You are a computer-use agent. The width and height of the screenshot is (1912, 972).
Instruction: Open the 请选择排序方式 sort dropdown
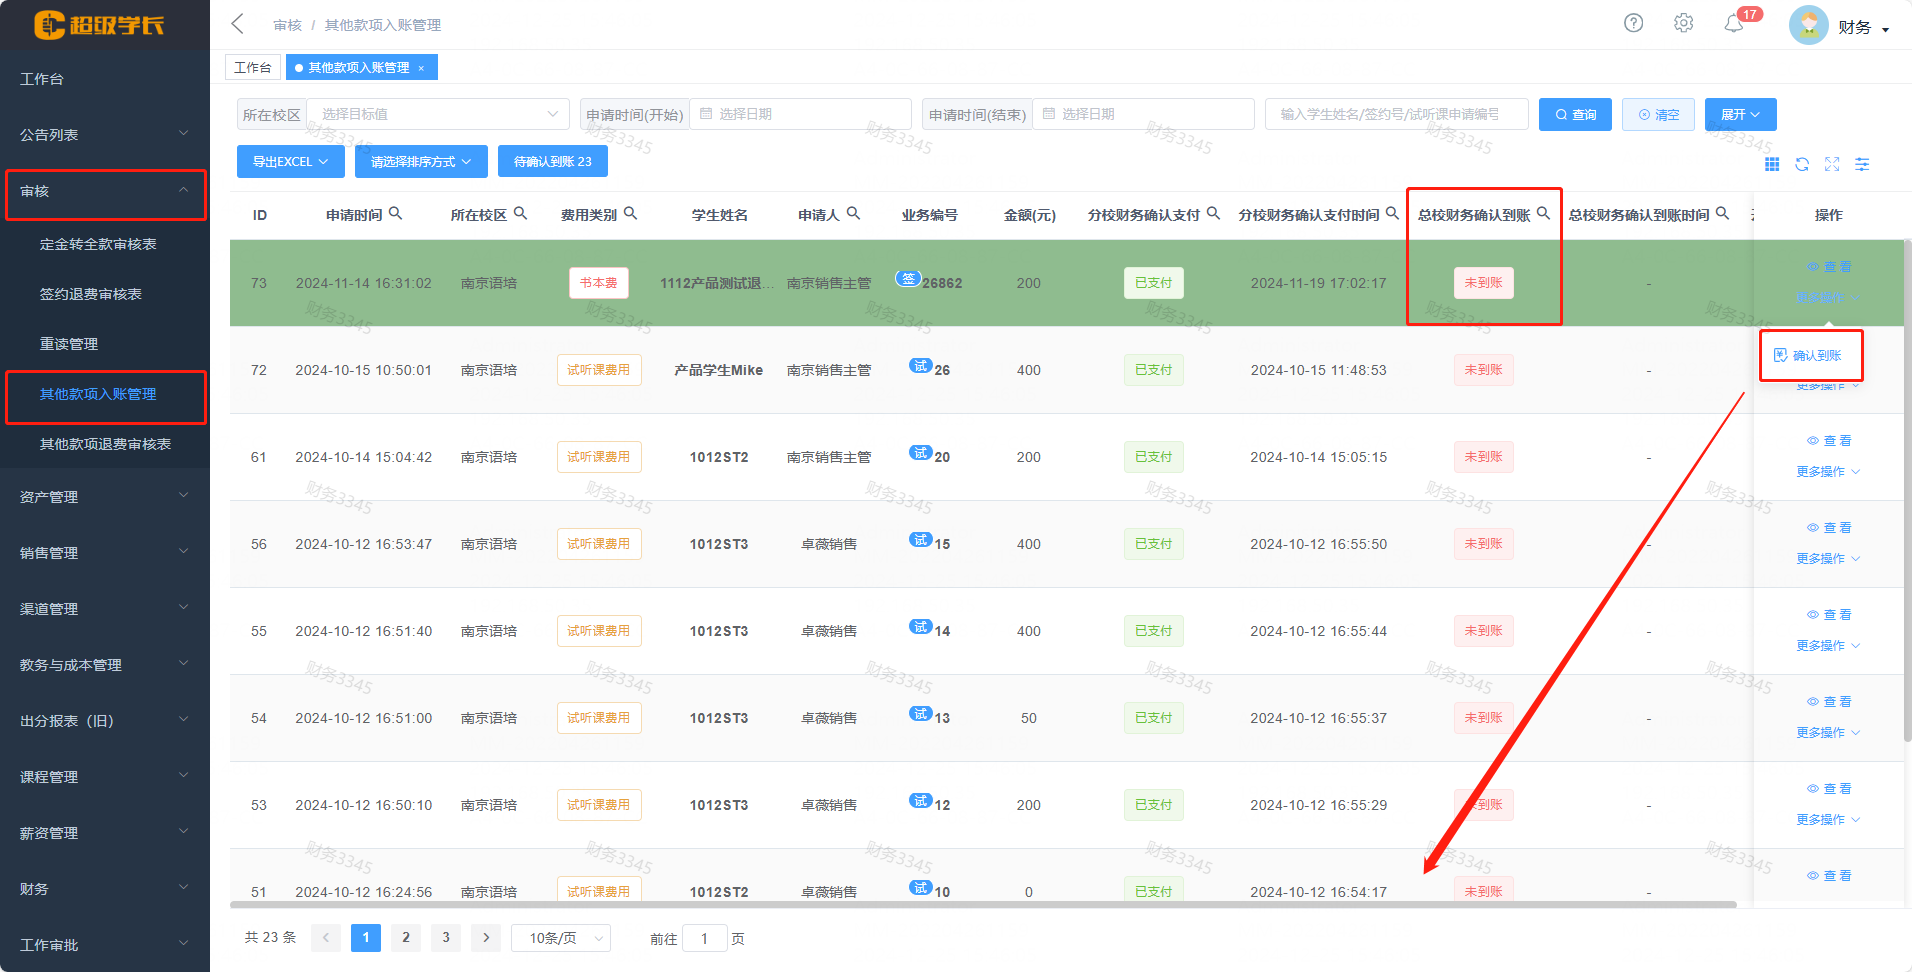(x=421, y=161)
